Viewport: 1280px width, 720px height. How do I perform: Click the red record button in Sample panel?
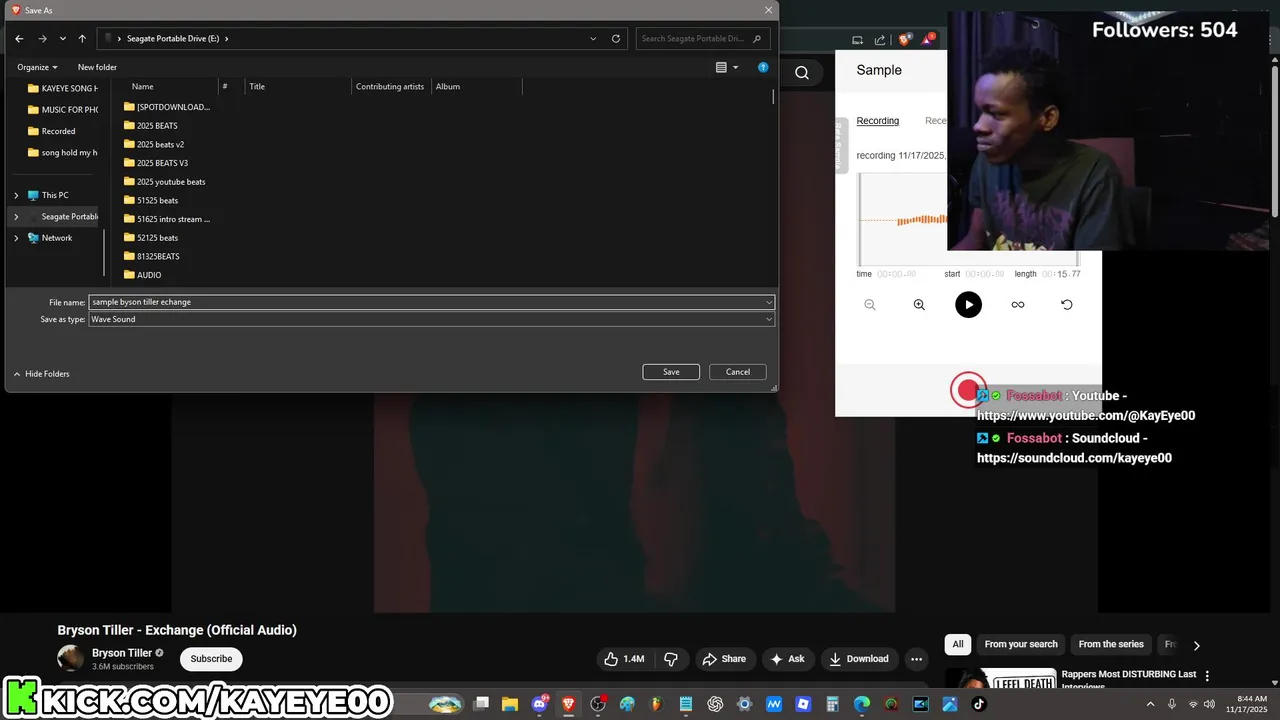pyautogui.click(x=967, y=390)
